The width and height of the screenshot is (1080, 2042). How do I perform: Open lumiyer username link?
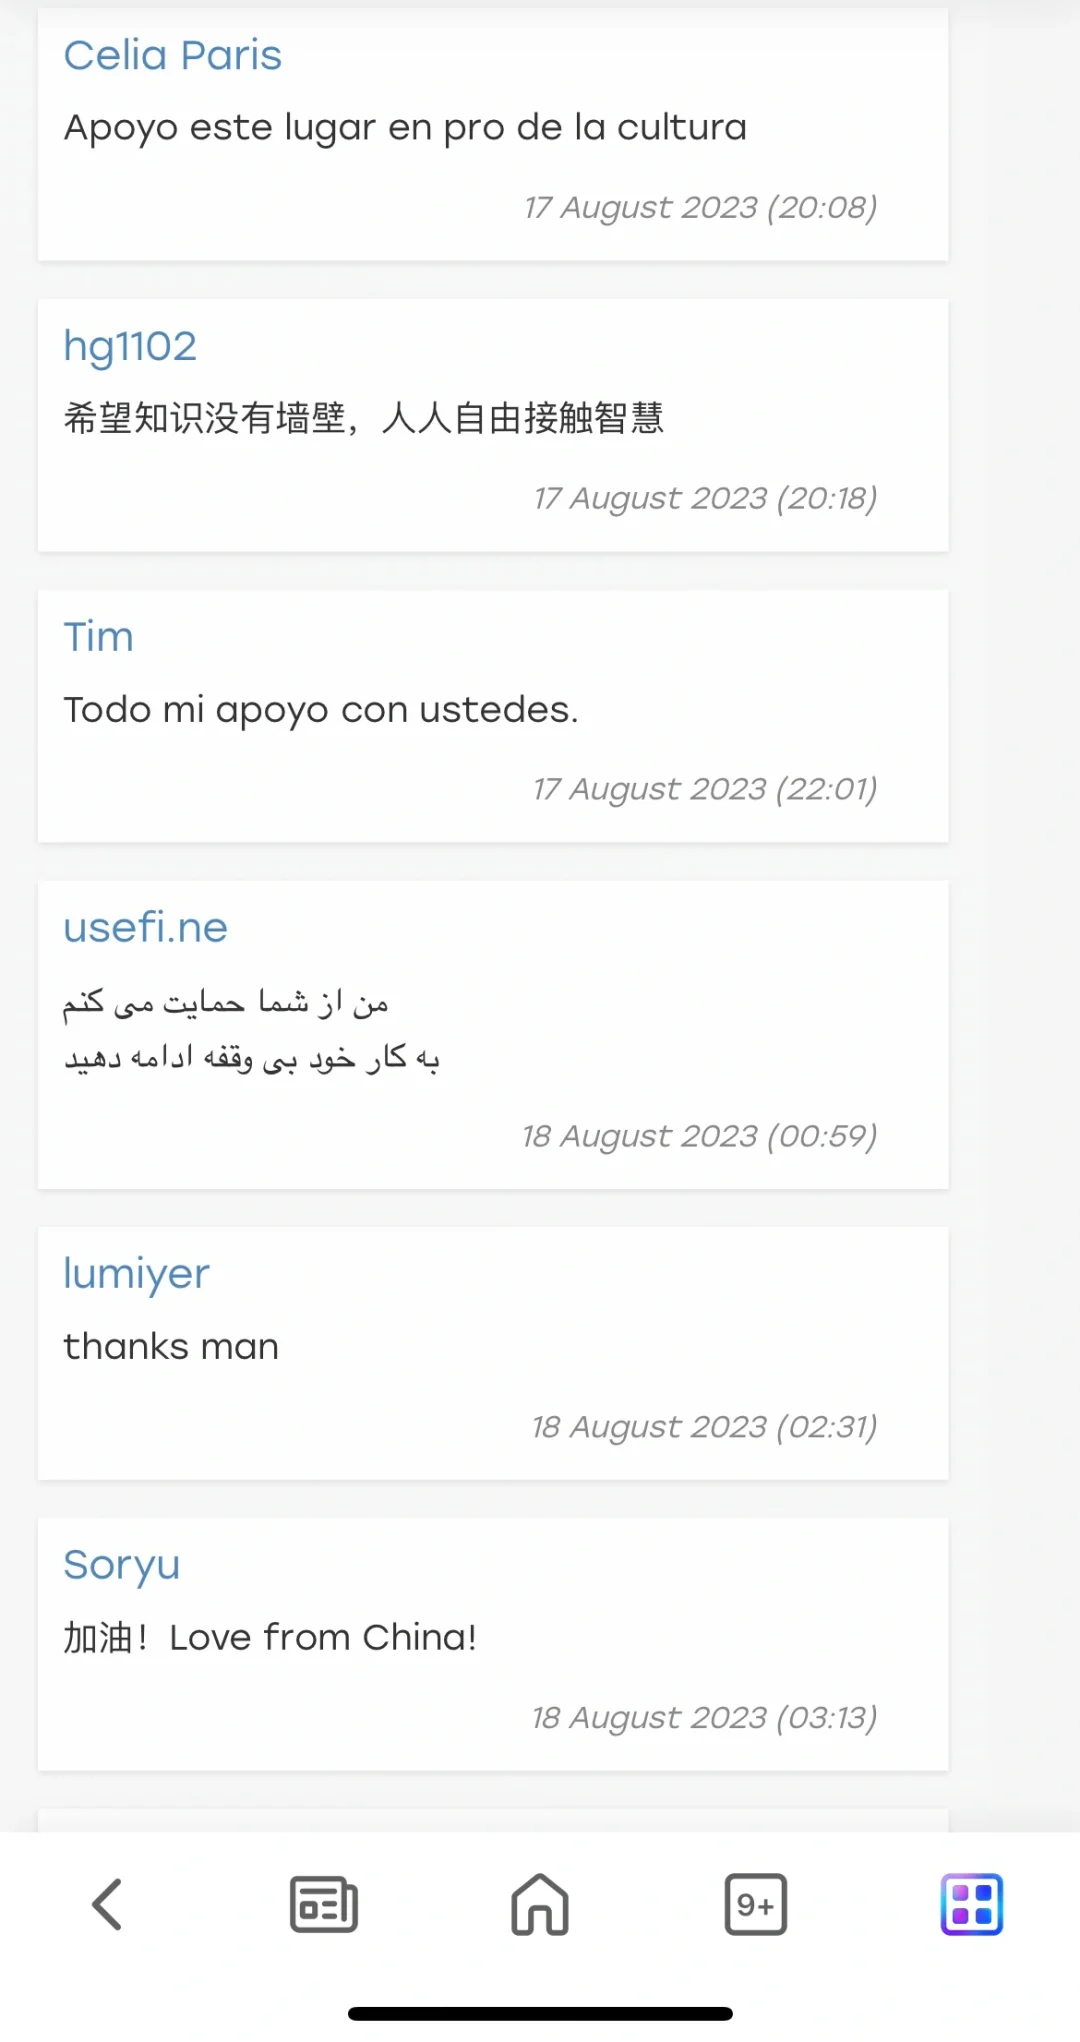coord(137,1274)
